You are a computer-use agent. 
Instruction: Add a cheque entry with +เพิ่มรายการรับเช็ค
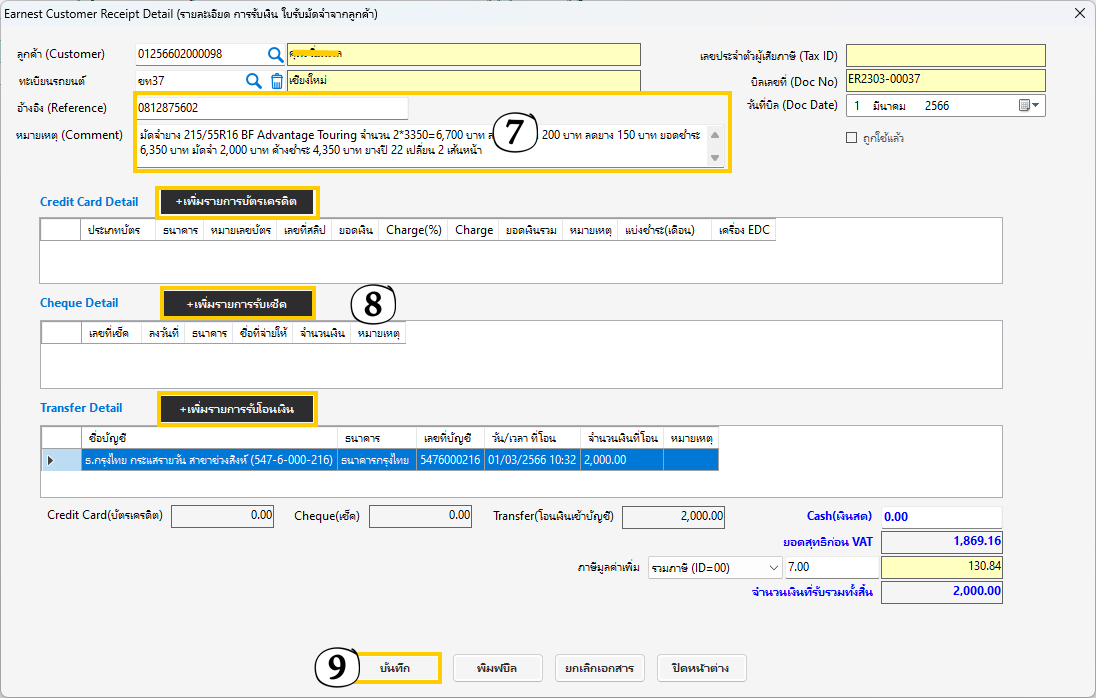238,303
